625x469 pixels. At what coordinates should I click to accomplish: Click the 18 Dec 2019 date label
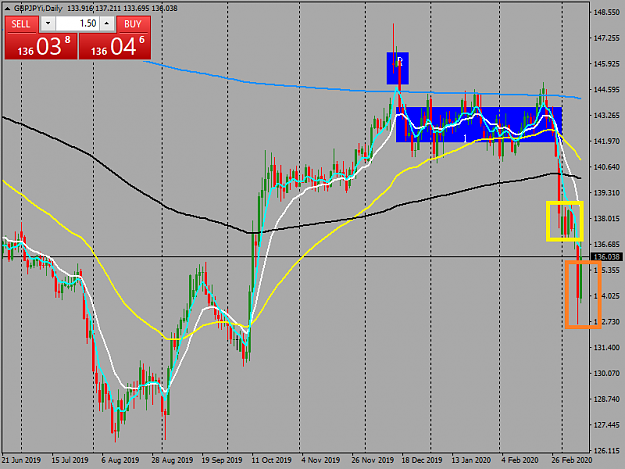pyautogui.click(x=422, y=460)
